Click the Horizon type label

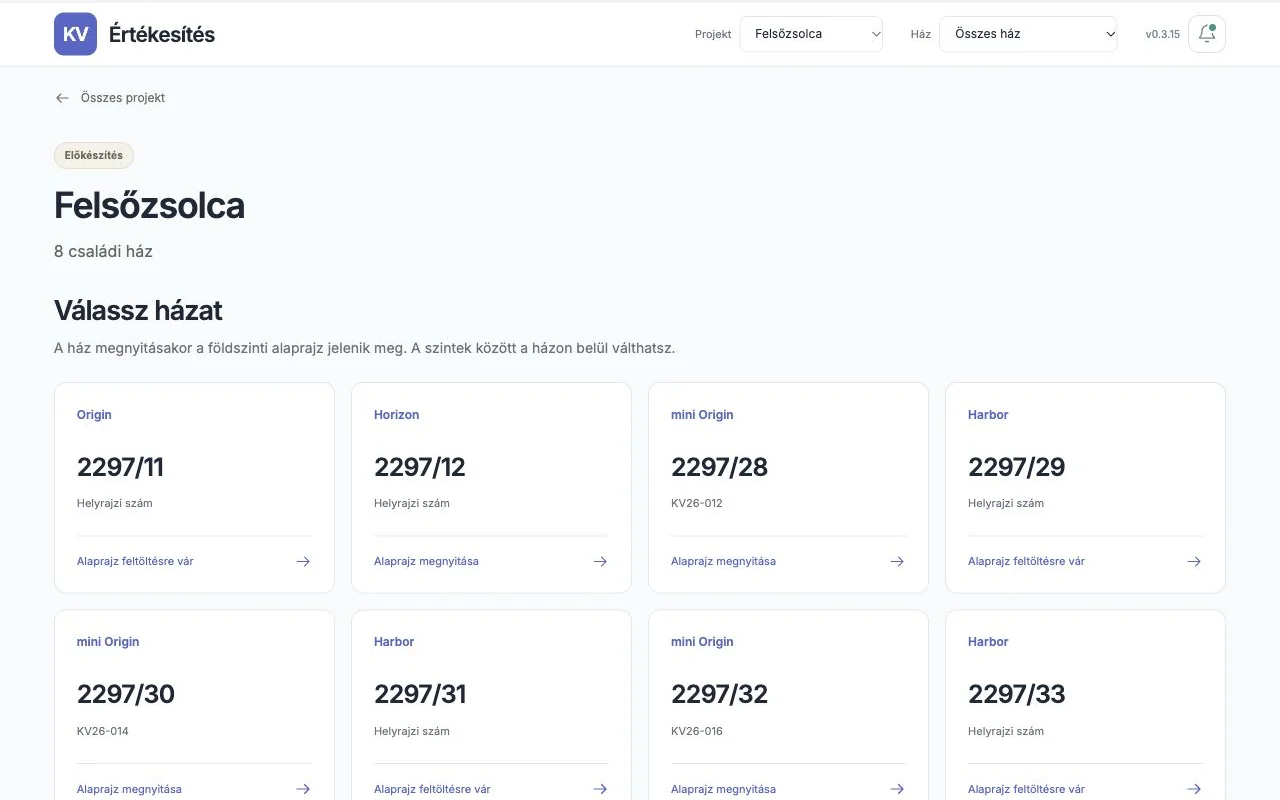click(397, 415)
